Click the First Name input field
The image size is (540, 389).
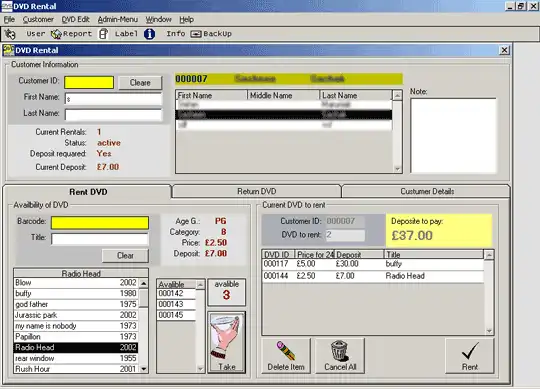pyautogui.click(x=113, y=99)
